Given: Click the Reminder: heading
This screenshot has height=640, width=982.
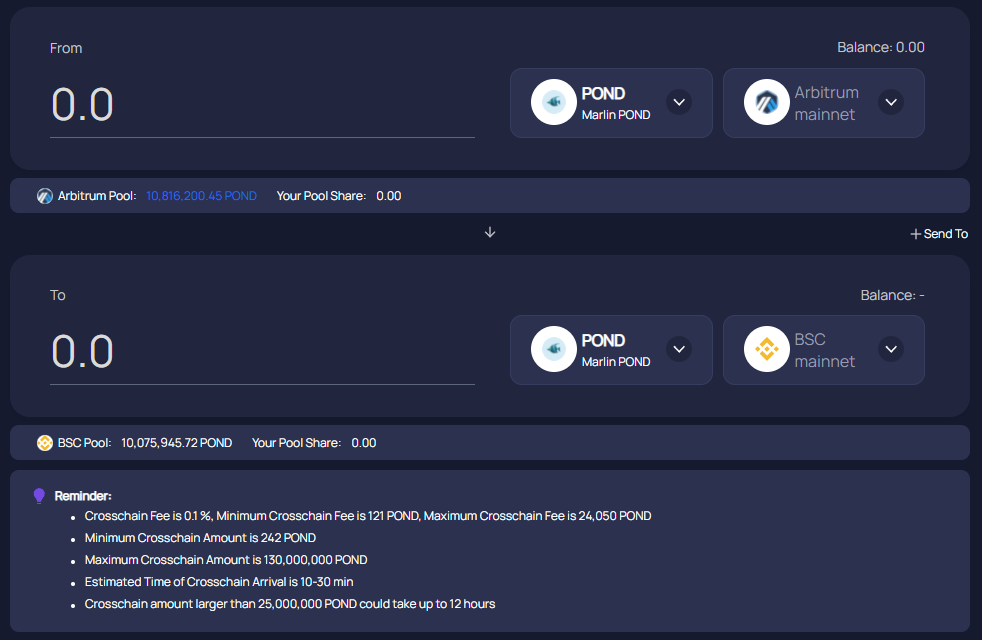Looking at the screenshot, I should pyautogui.click(x=83, y=496).
